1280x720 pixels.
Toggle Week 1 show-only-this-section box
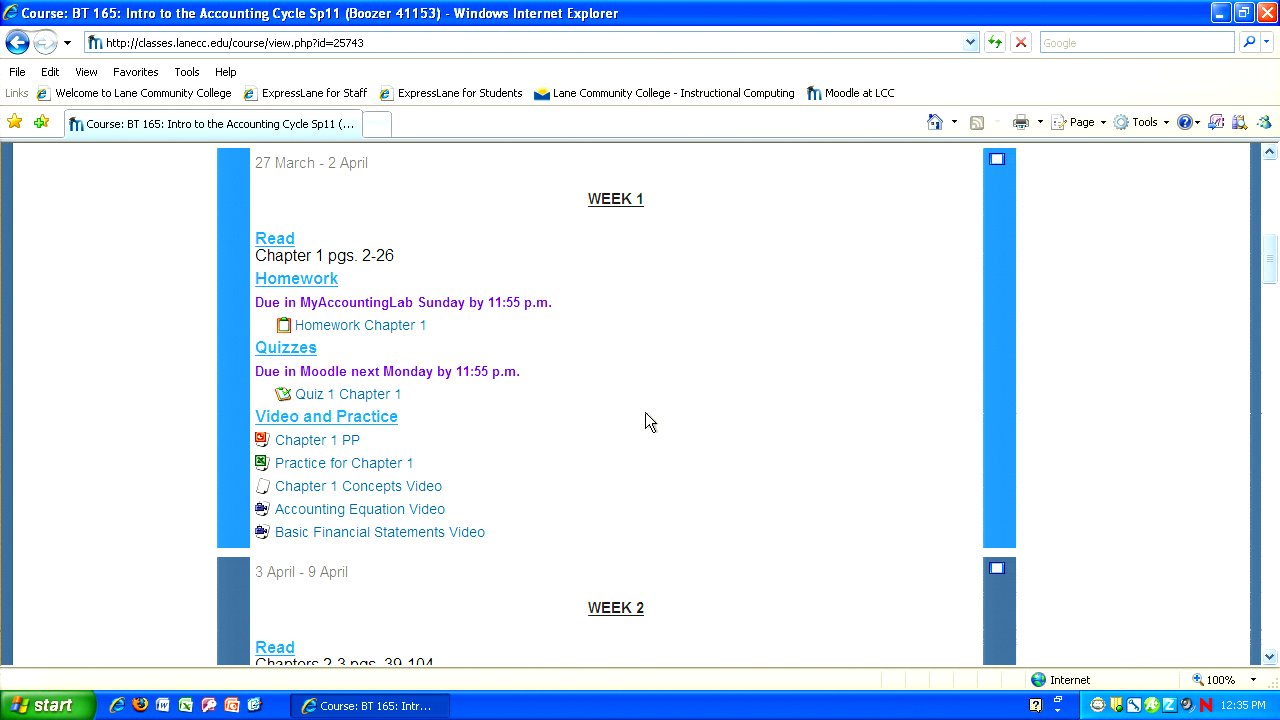point(996,159)
